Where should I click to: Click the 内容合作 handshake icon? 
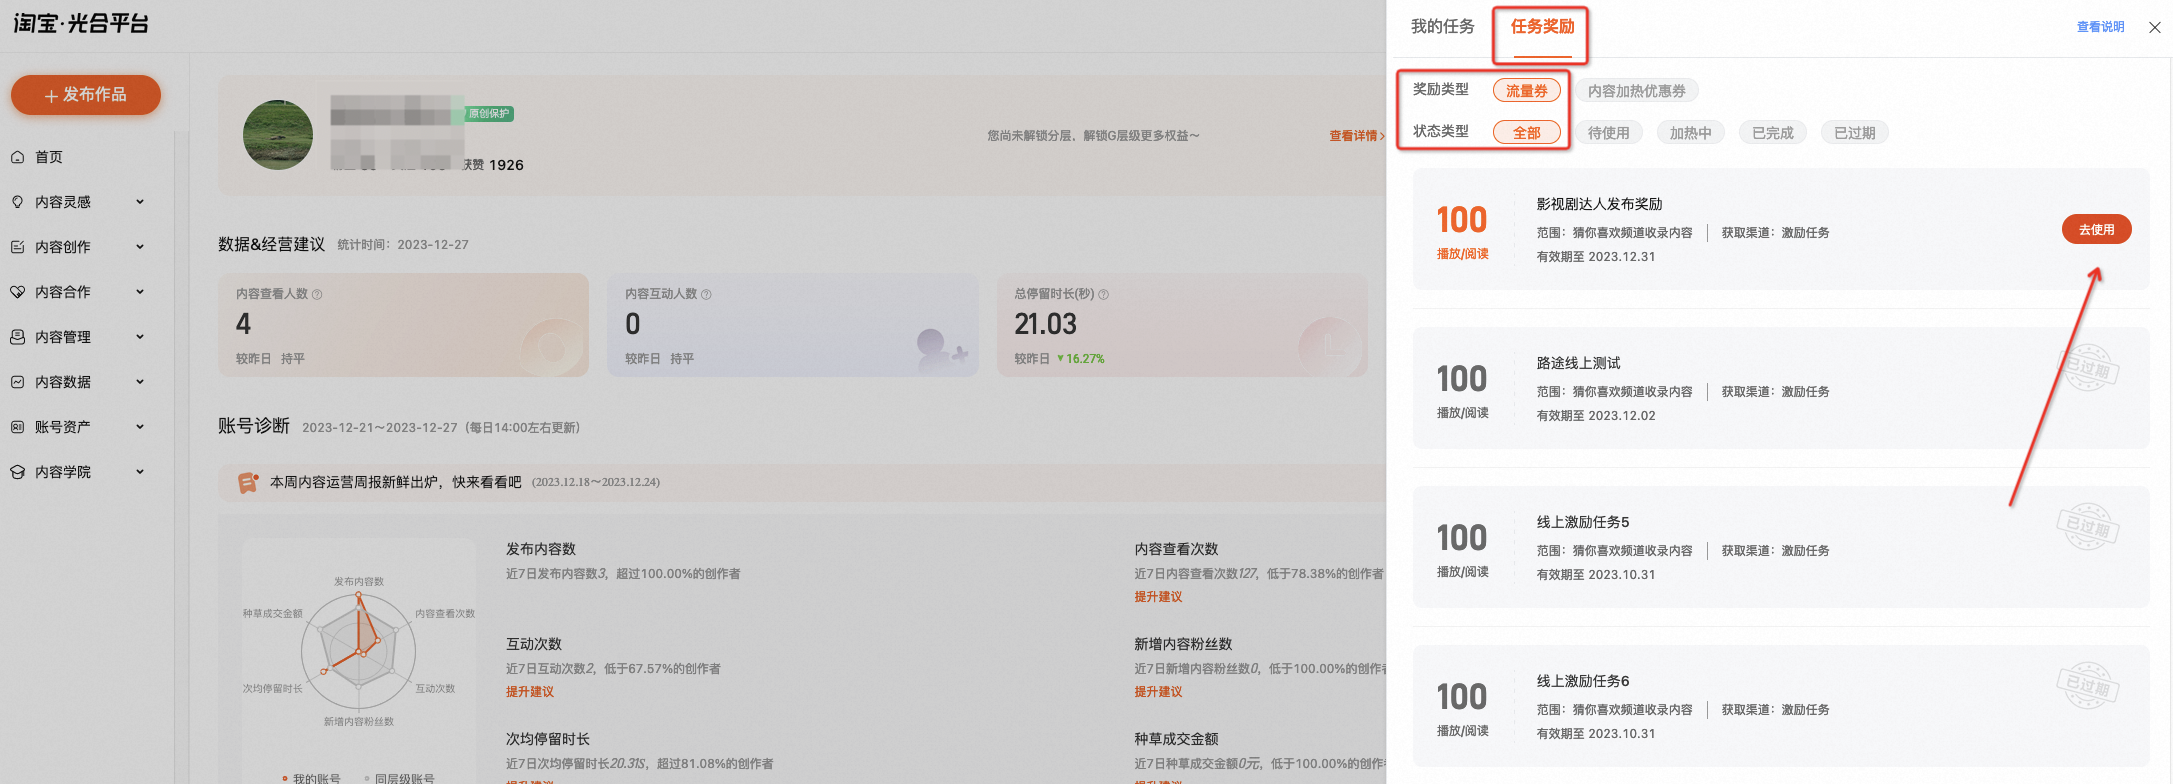pos(18,292)
